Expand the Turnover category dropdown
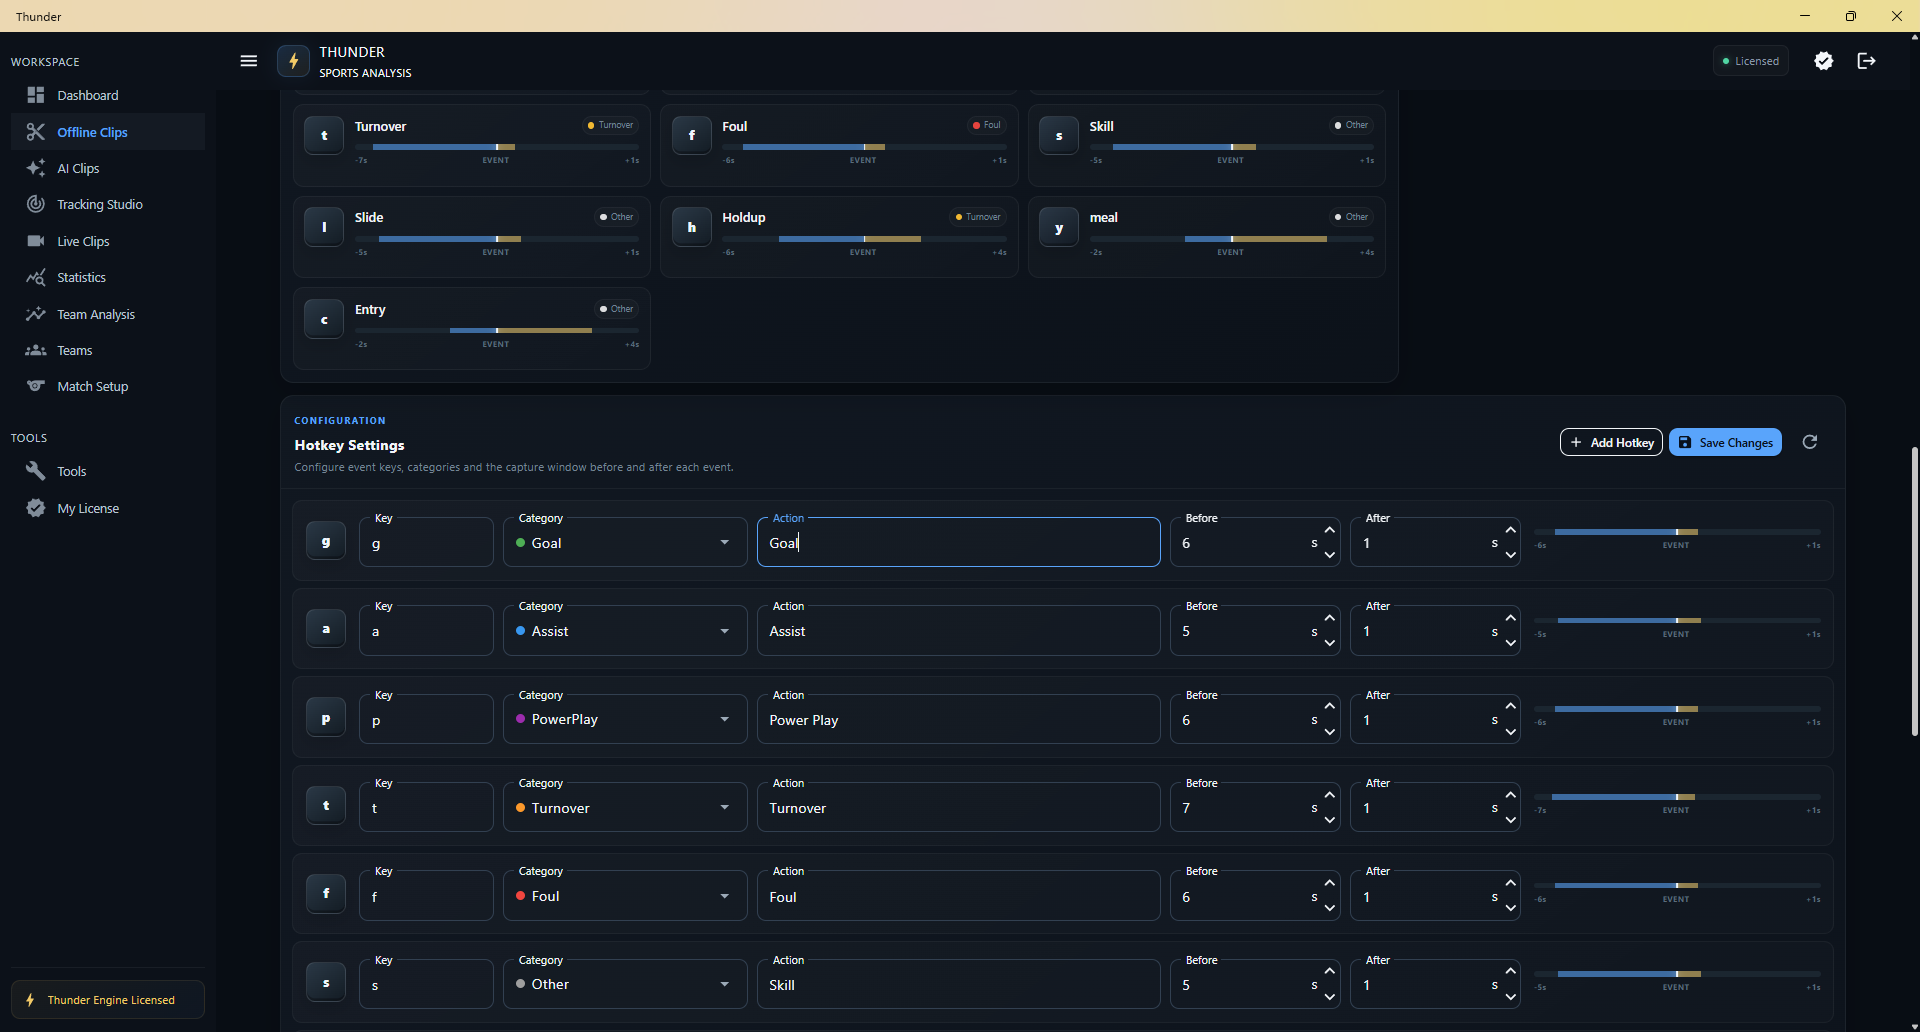1920x1032 pixels. pyautogui.click(x=625, y=807)
